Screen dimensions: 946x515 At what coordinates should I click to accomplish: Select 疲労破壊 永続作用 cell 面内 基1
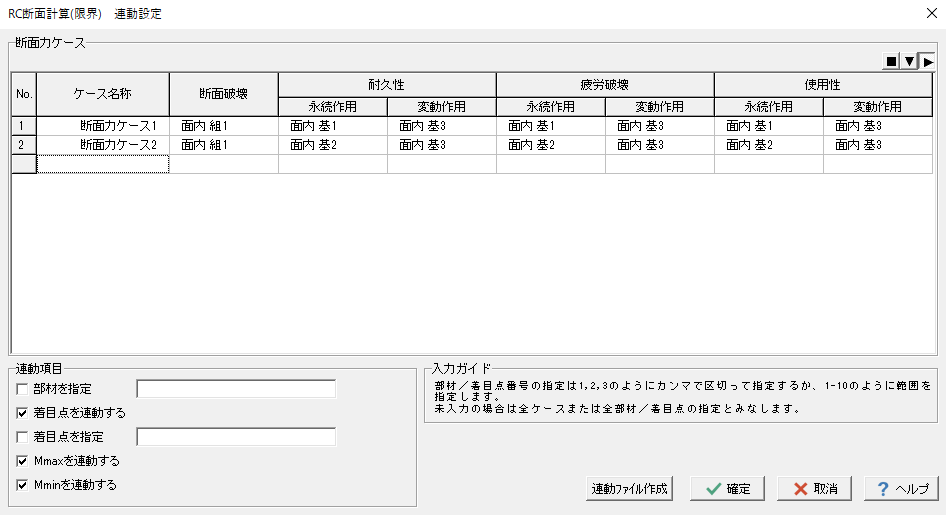(551, 126)
